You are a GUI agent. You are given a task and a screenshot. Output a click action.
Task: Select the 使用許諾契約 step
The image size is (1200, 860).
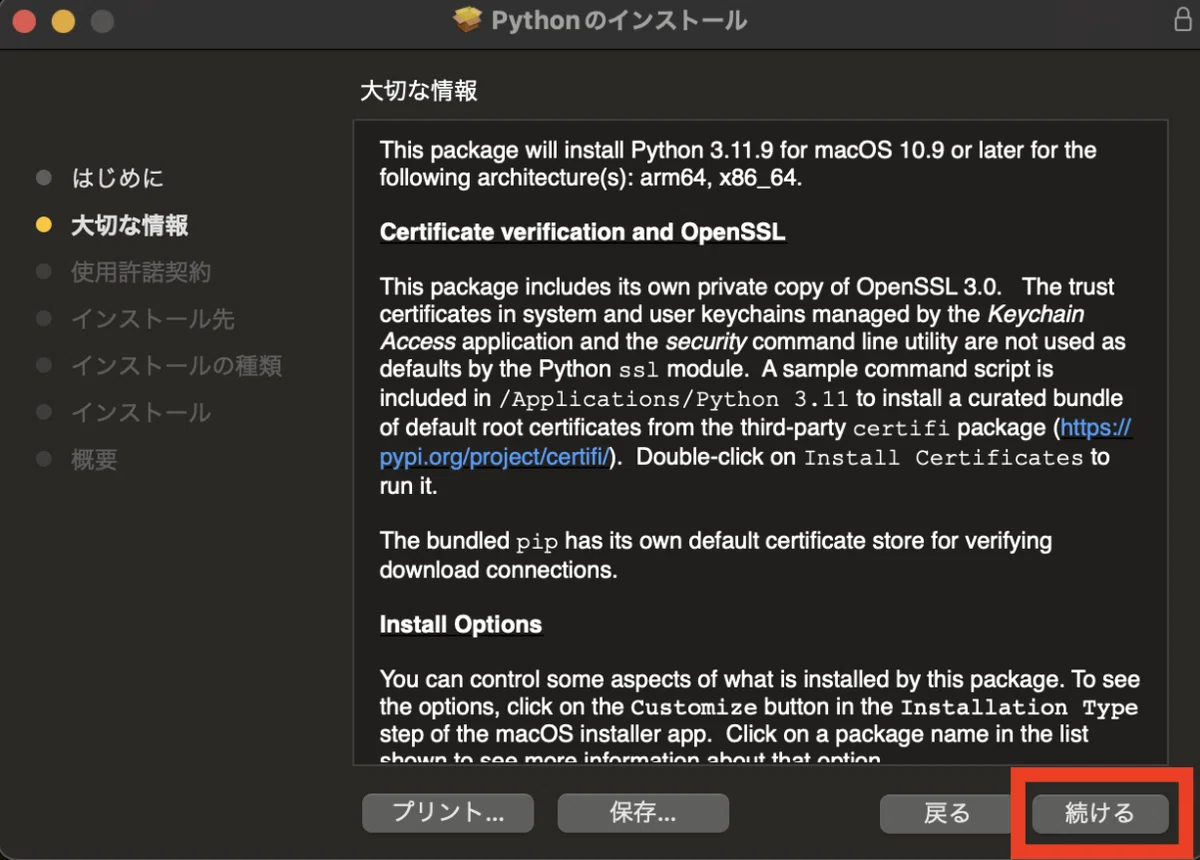(x=141, y=272)
